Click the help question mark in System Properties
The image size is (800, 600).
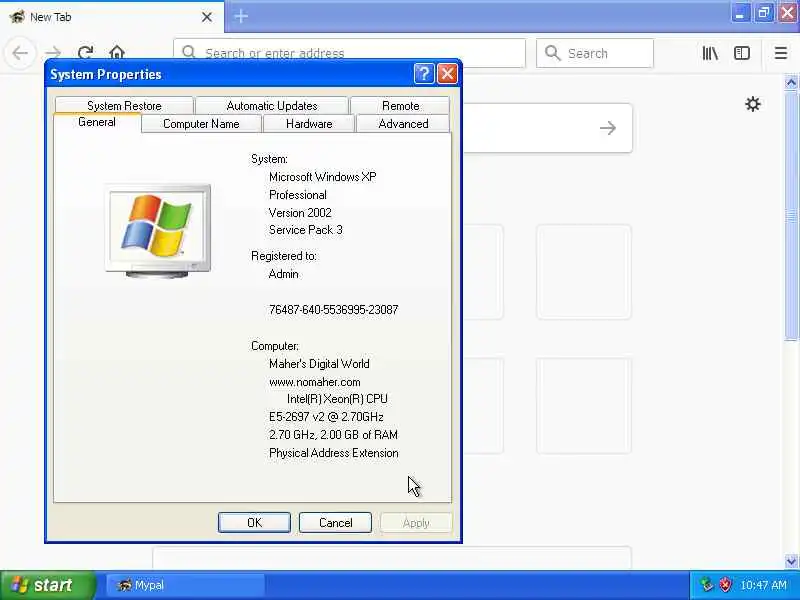[423, 74]
